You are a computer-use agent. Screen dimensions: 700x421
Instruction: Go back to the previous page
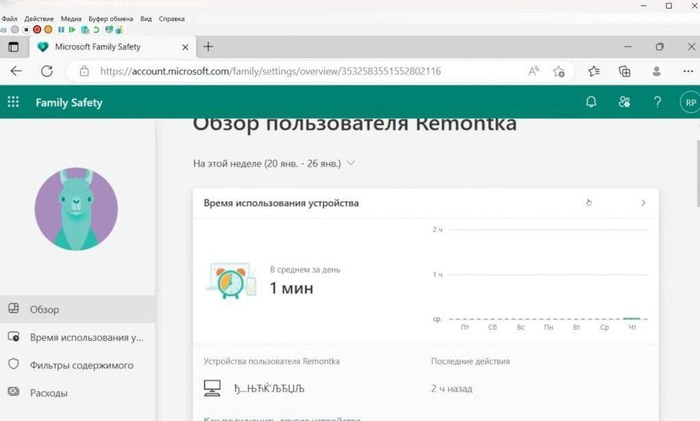(16, 71)
